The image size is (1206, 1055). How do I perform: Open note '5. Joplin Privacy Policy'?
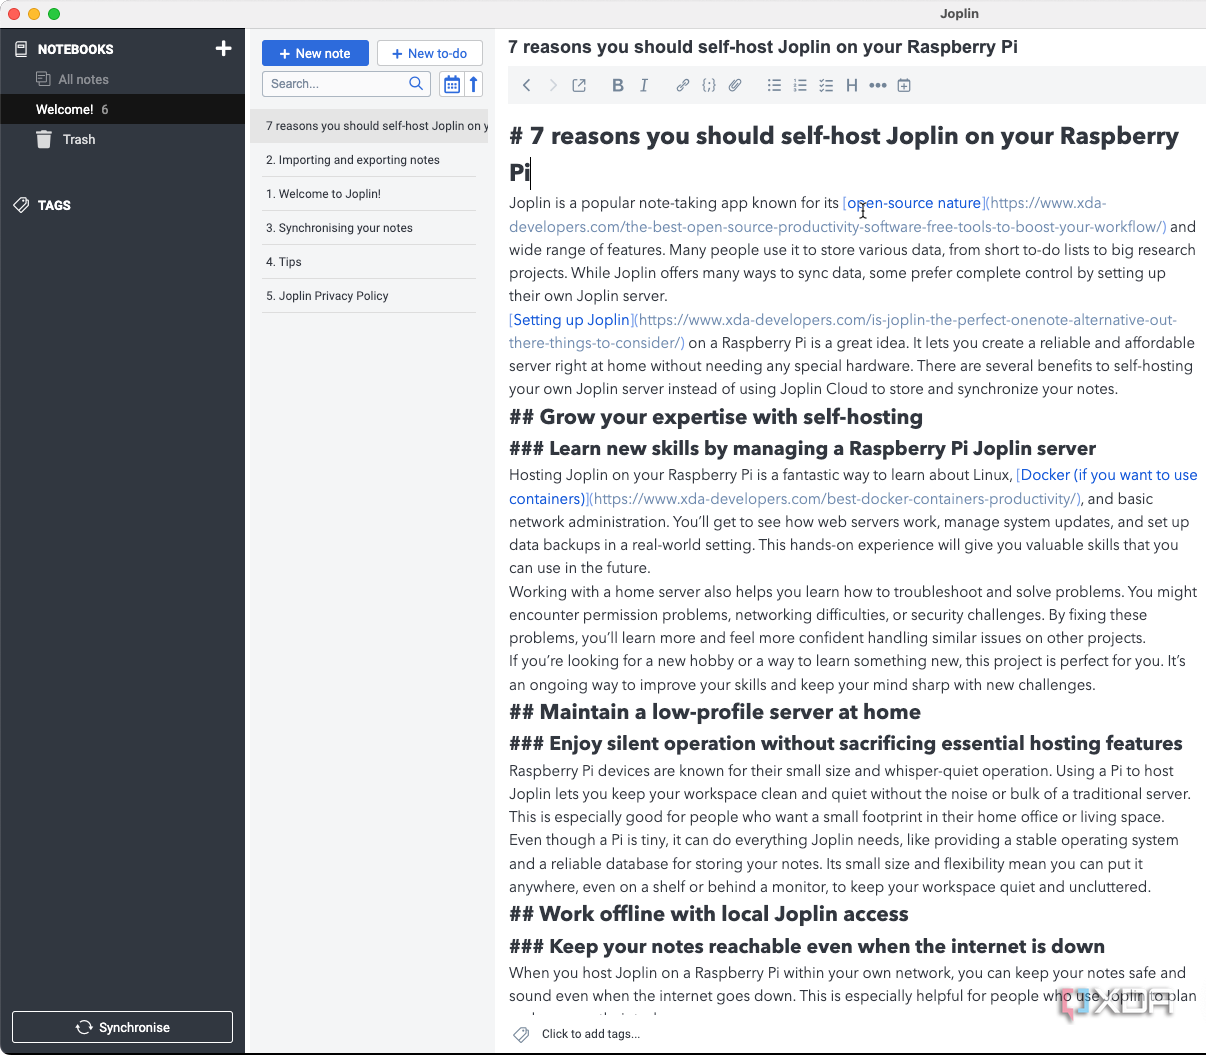[x=369, y=296]
